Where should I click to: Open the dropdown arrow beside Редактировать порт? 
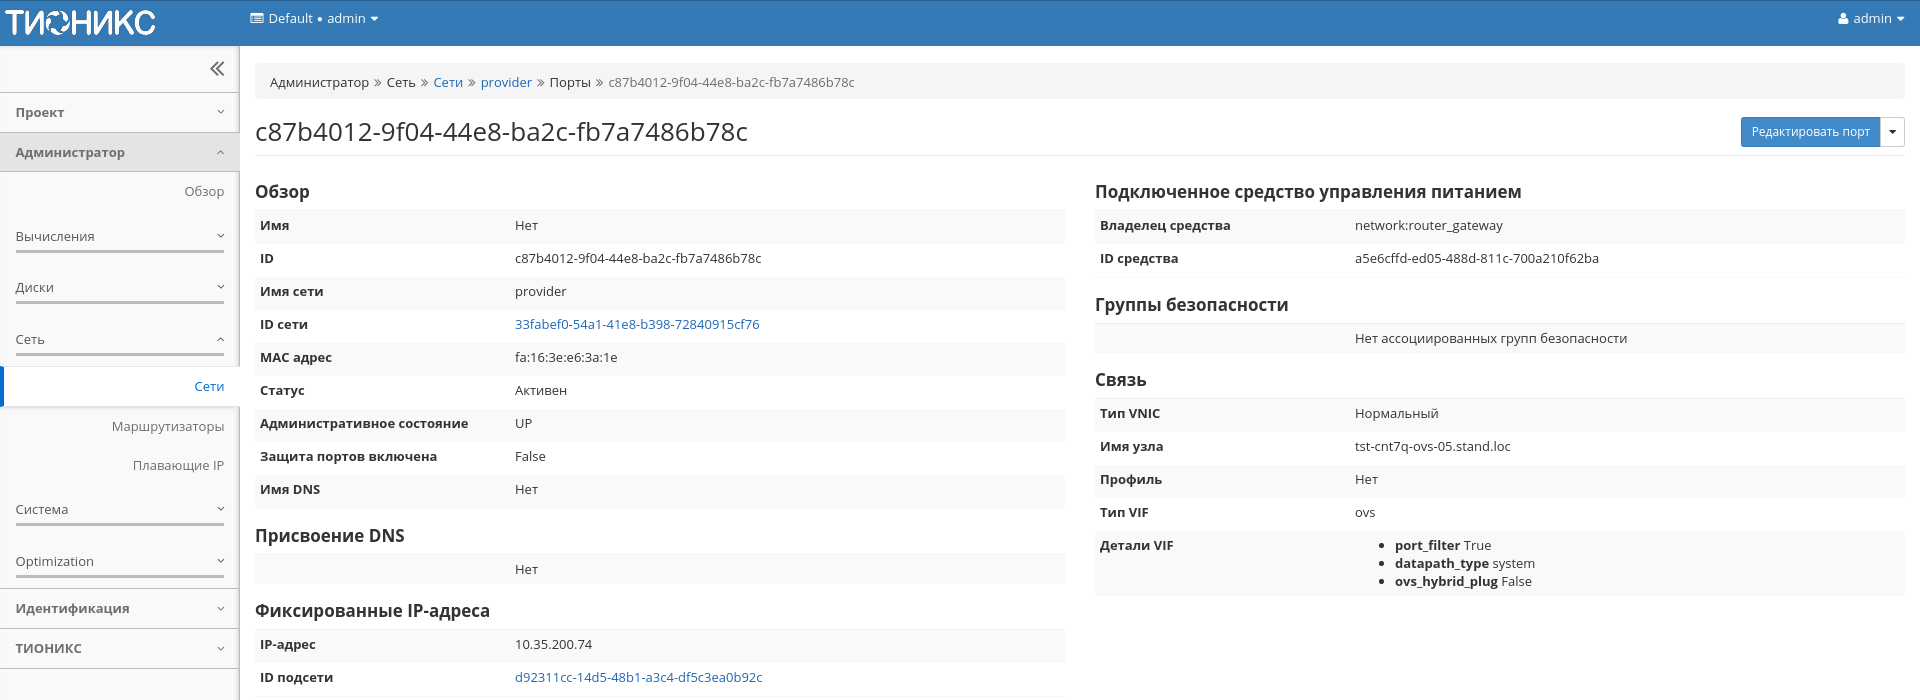1892,132
